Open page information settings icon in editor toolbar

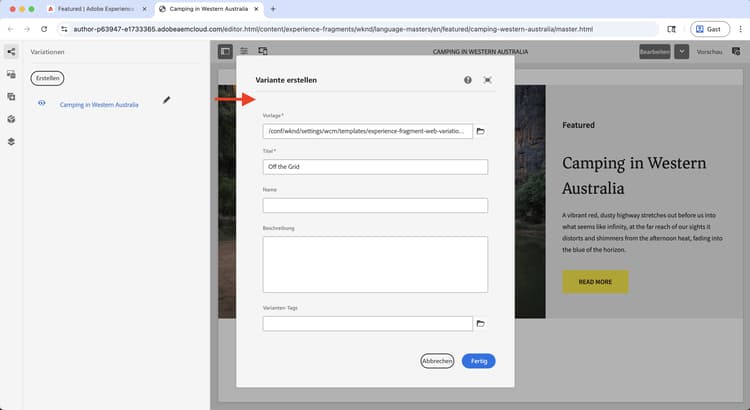pyautogui.click(x=244, y=51)
